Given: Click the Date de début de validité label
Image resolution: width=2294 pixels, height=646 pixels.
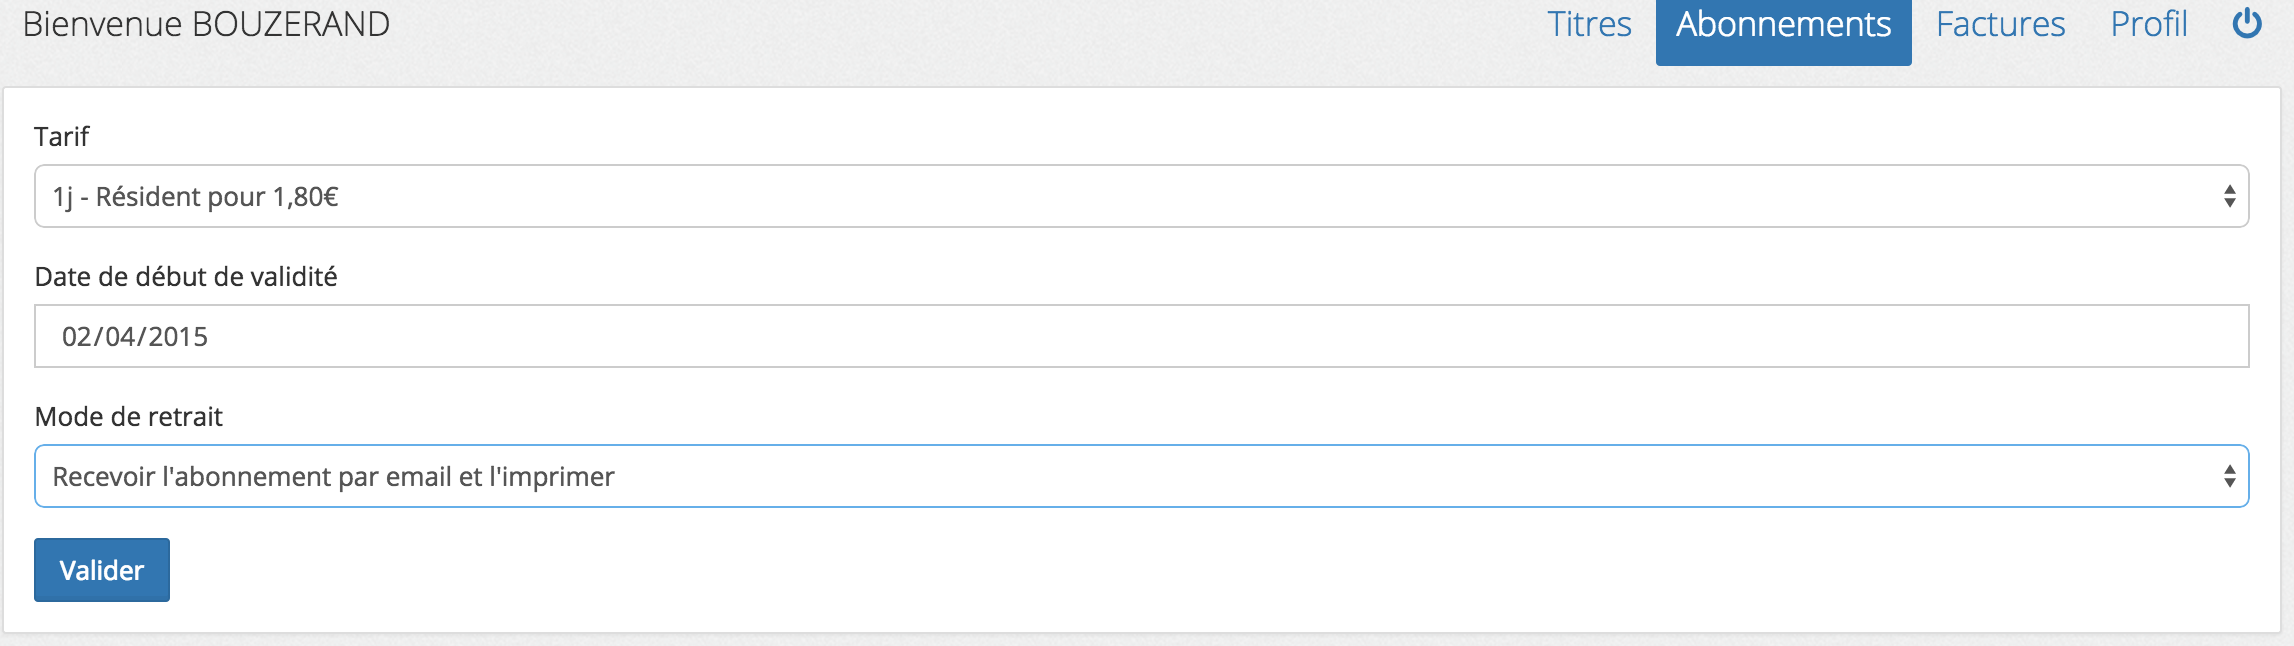Looking at the screenshot, I should 186,277.
